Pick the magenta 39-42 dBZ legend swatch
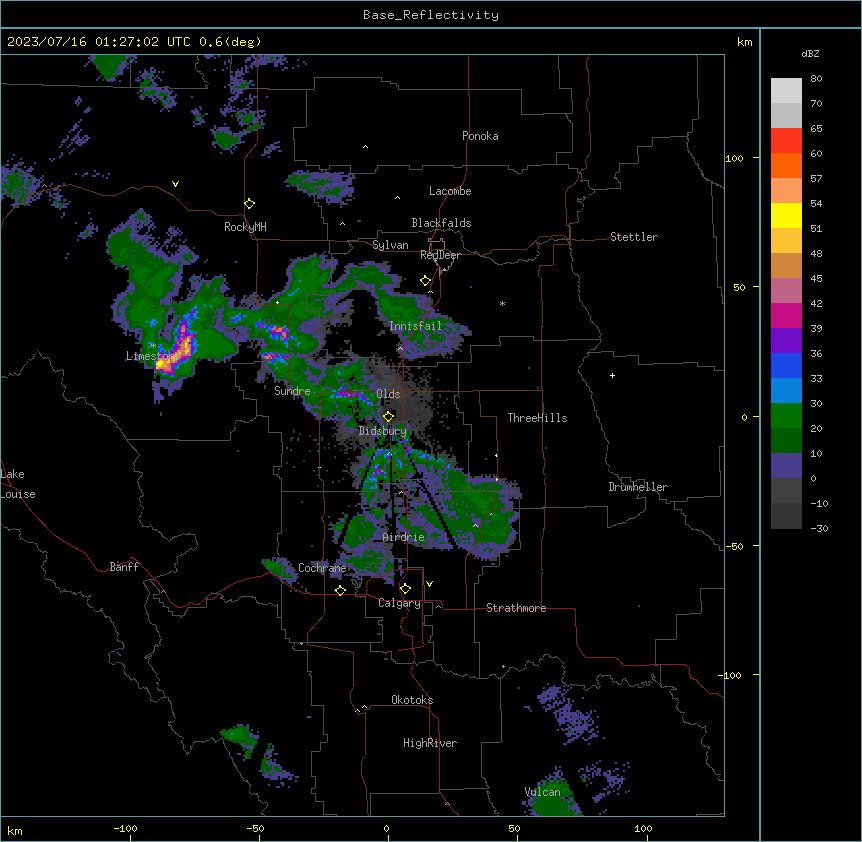Screen dimensions: 862x842 point(786,315)
